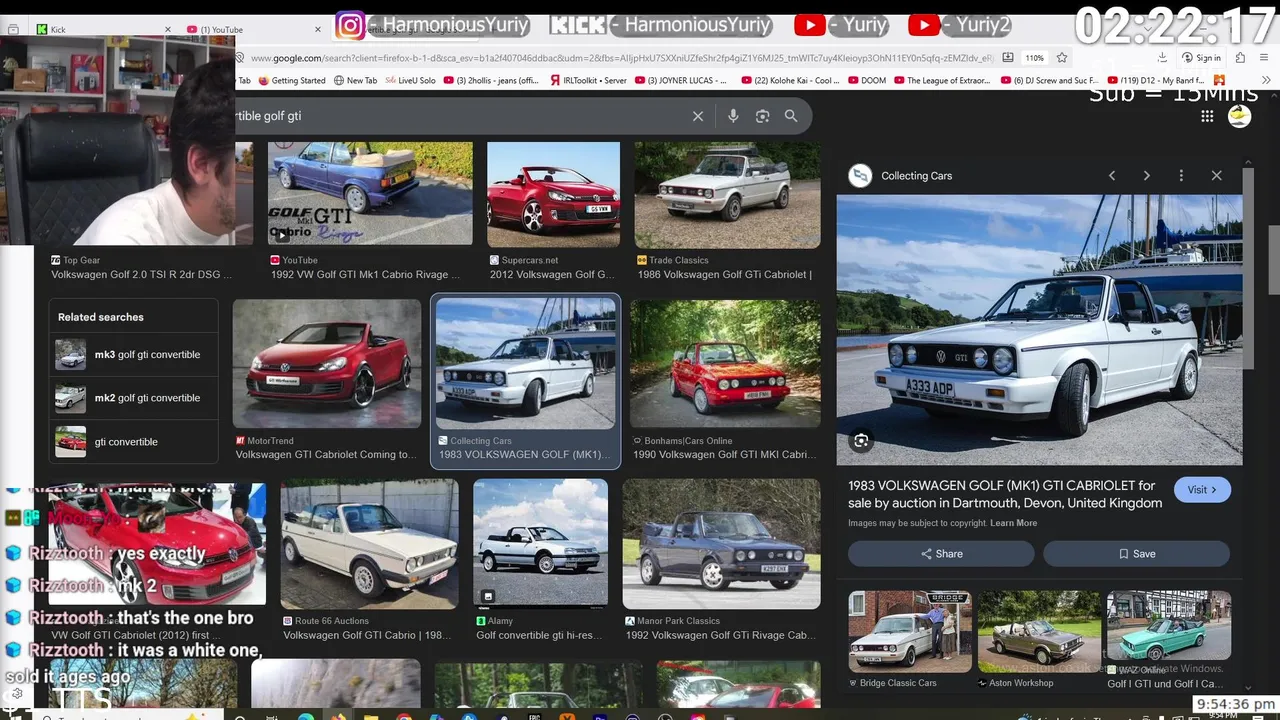Open the DOOM bookmark
1280x720 pixels.
pyautogui.click(x=866, y=81)
